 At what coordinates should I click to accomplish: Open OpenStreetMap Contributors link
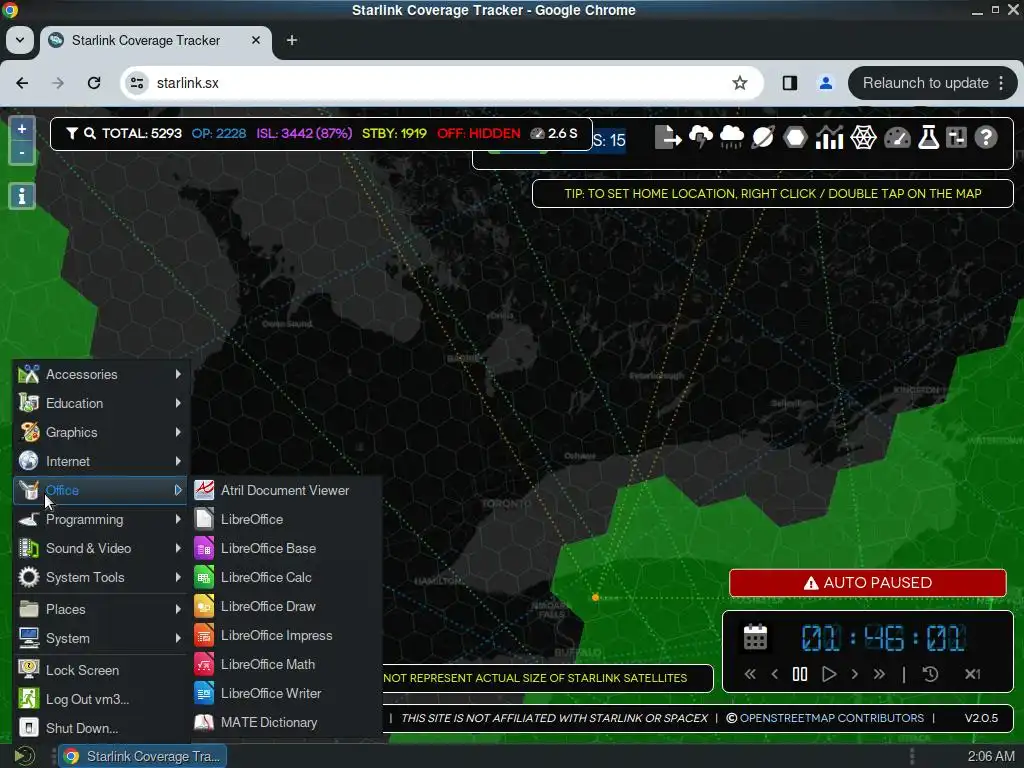[x=831, y=718]
